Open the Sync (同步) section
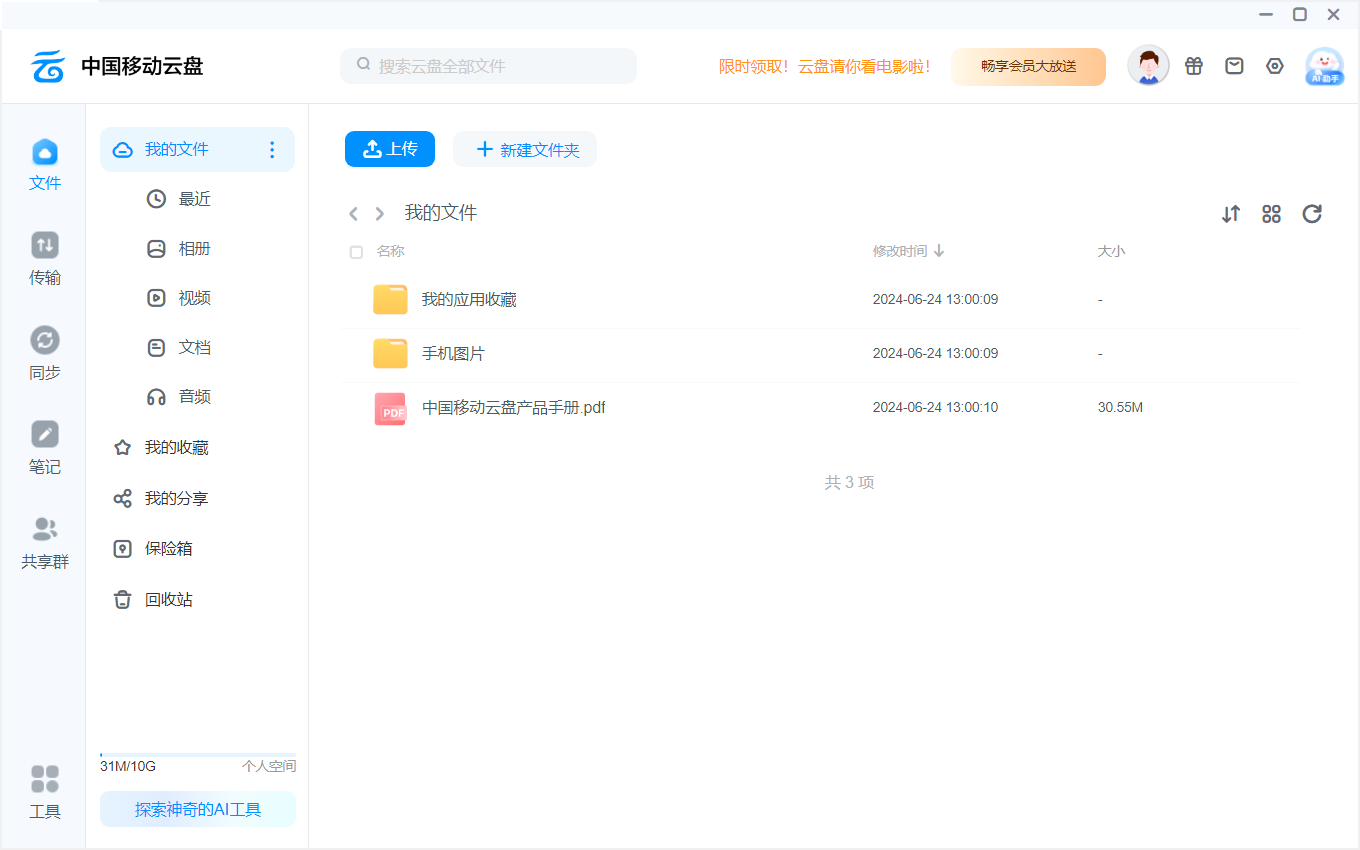 pyautogui.click(x=45, y=354)
